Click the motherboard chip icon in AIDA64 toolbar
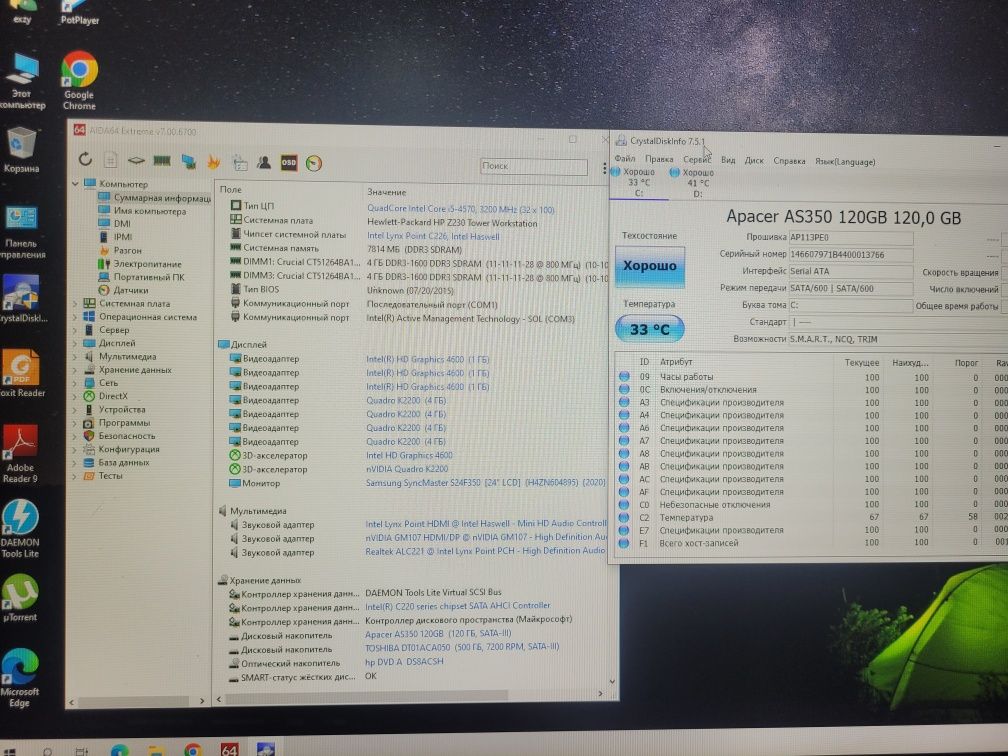Screen dimensions: 1008x756 point(136,160)
